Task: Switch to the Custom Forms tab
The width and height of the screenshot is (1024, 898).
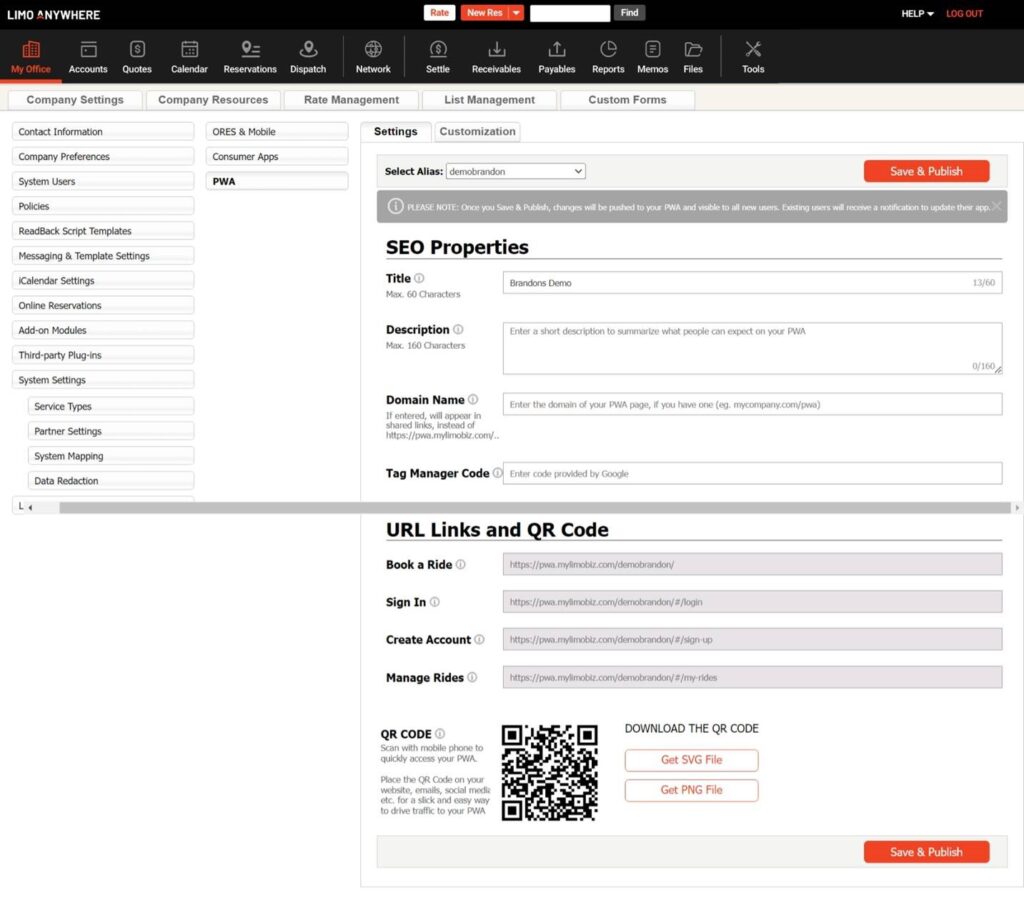Action: click(628, 100)
